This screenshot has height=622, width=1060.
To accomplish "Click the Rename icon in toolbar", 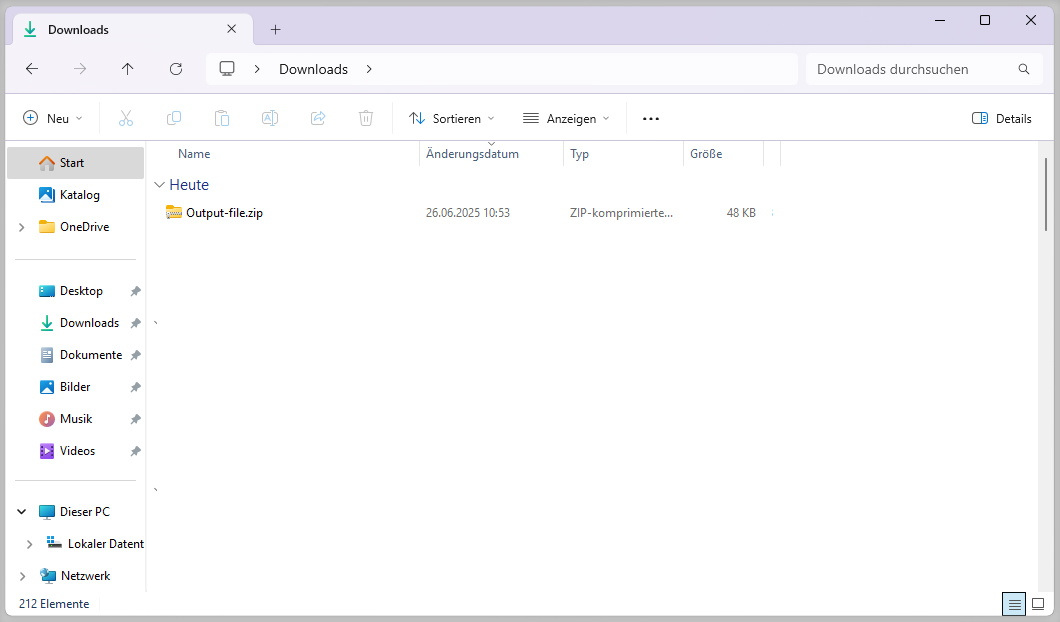I will (x=270, y=118).
